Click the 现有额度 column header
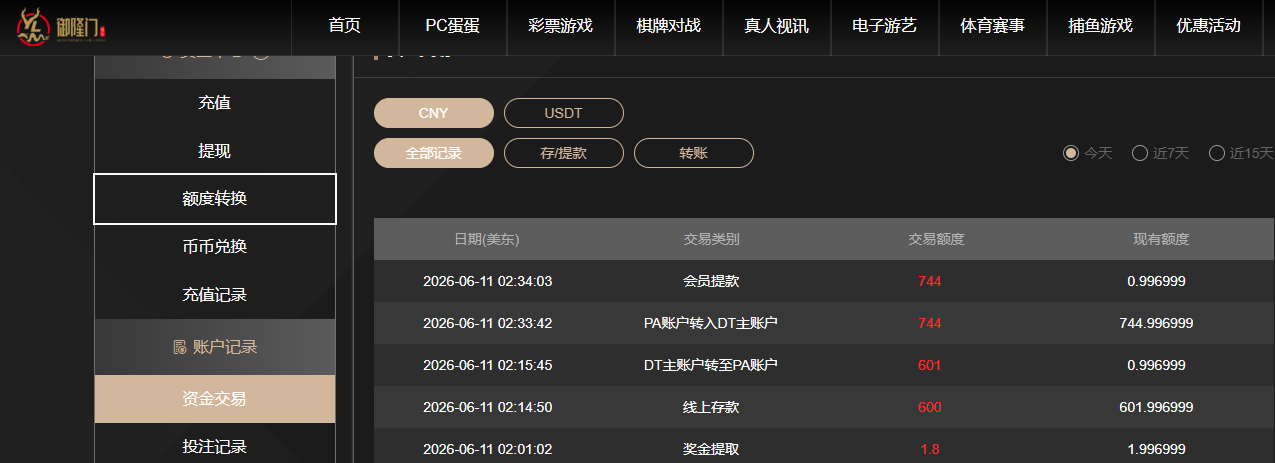Viewport: 1275px width, 463px height. (x=1161, y=239)
